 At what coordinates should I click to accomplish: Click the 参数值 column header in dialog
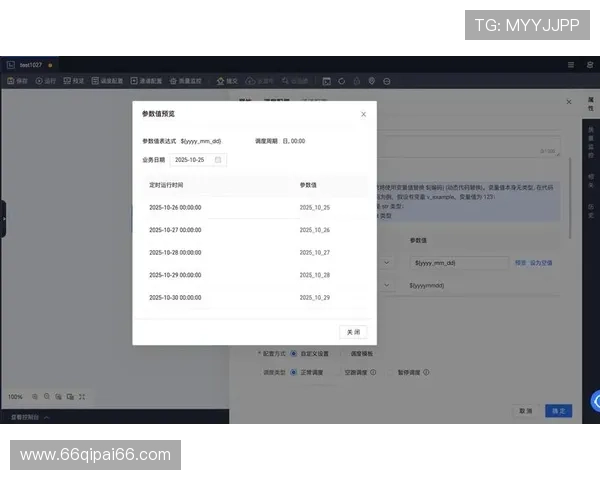308,185
